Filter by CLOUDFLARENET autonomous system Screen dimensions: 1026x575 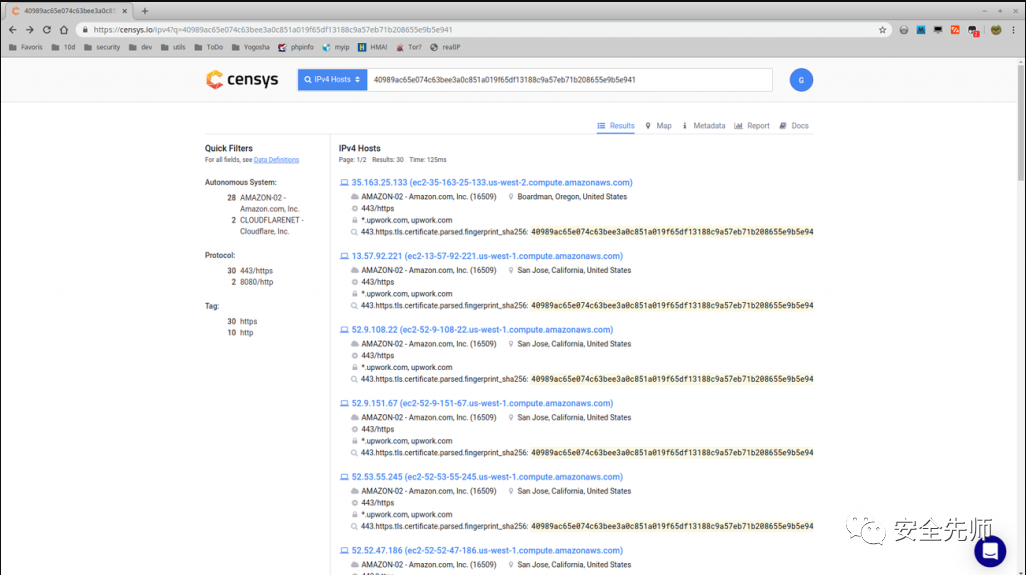[271, 226]
